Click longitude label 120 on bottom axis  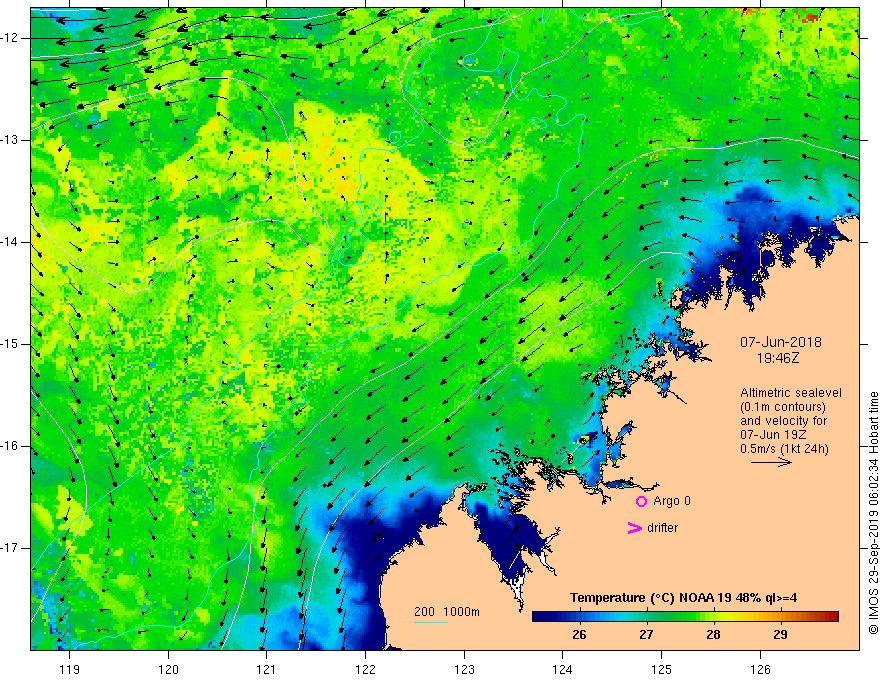point(168,669)
